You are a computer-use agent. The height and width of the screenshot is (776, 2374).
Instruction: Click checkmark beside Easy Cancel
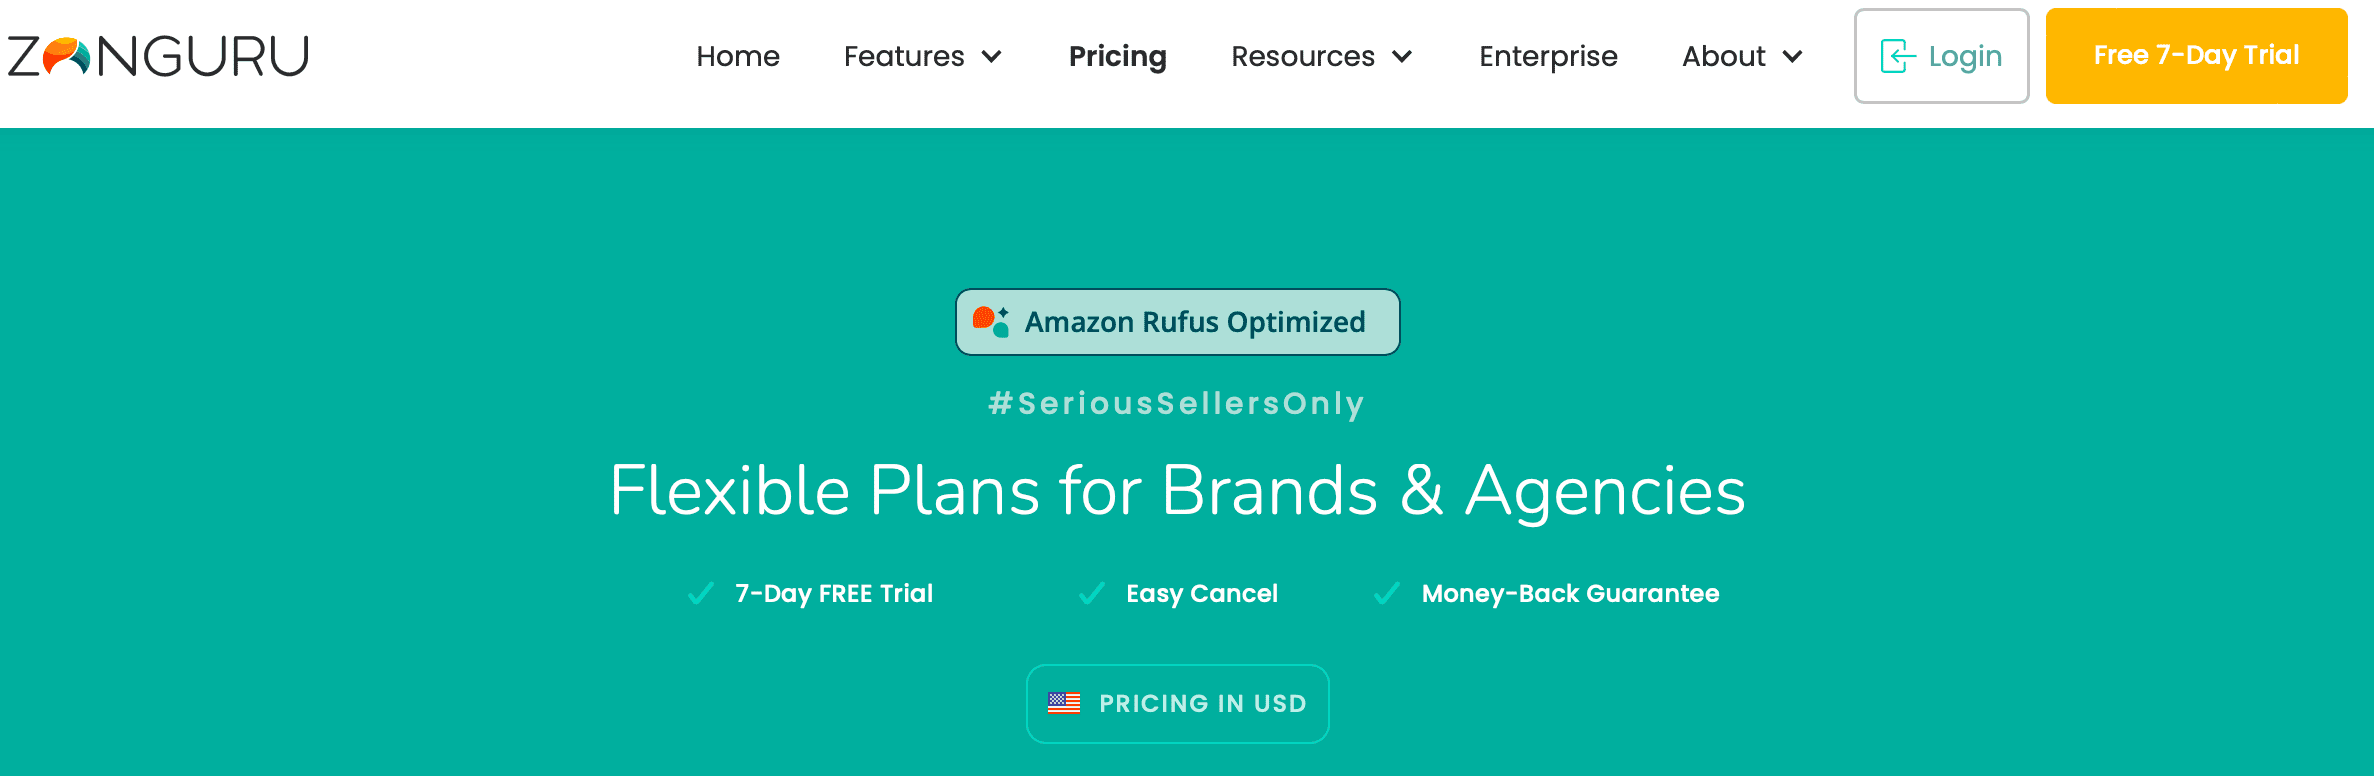click(x=1092, y=594)
